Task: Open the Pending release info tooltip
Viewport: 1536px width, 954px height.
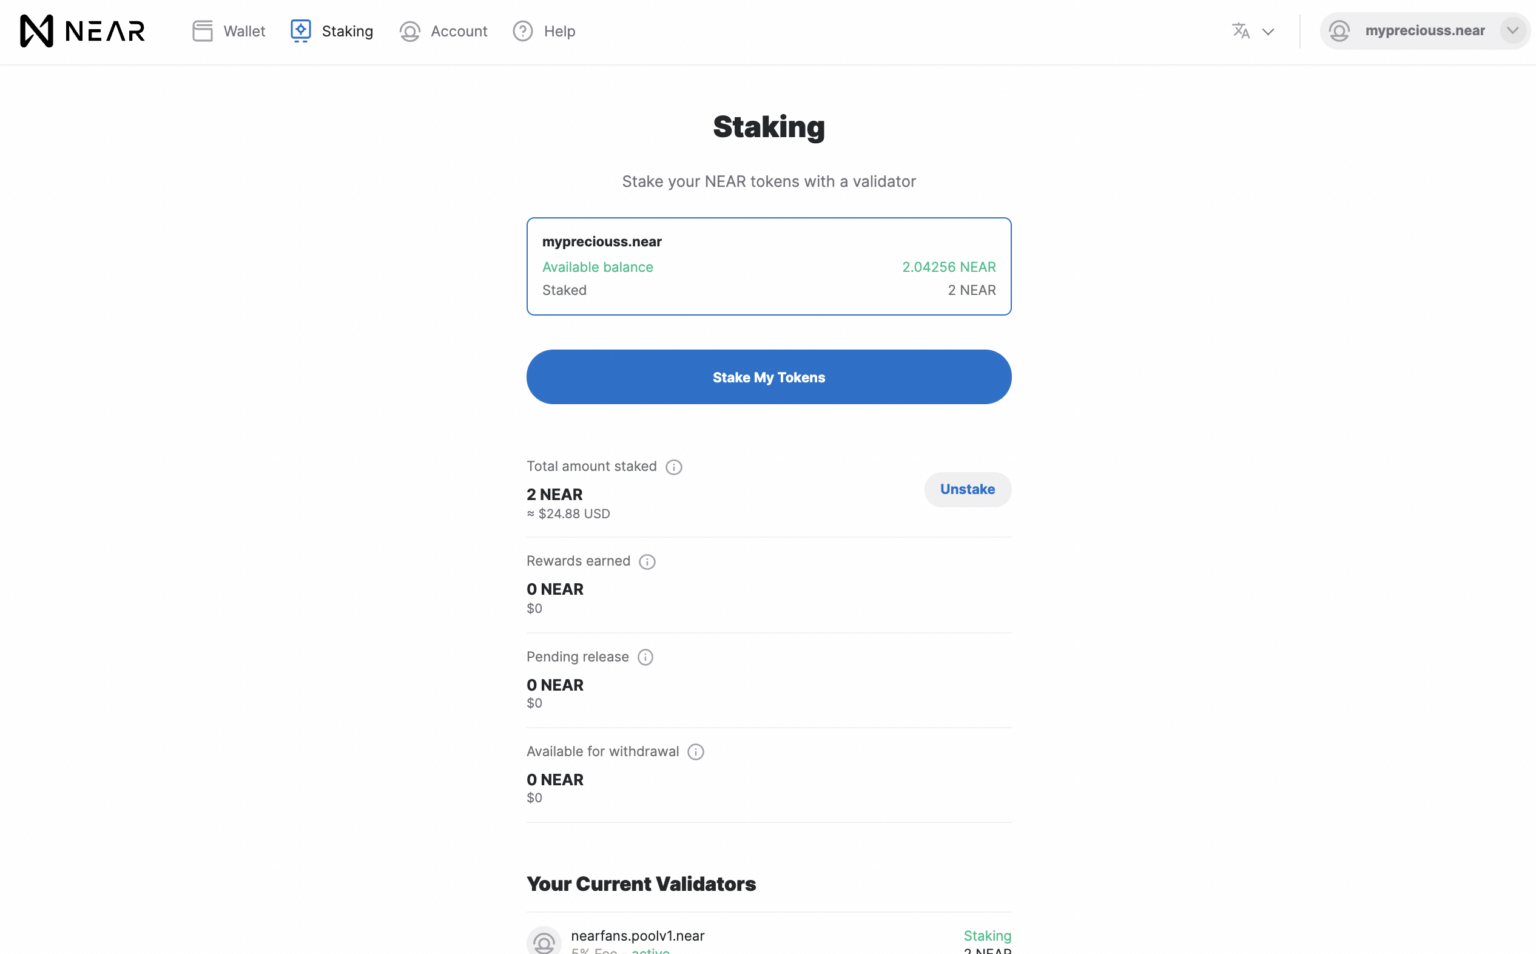Action: coord(645,657)
